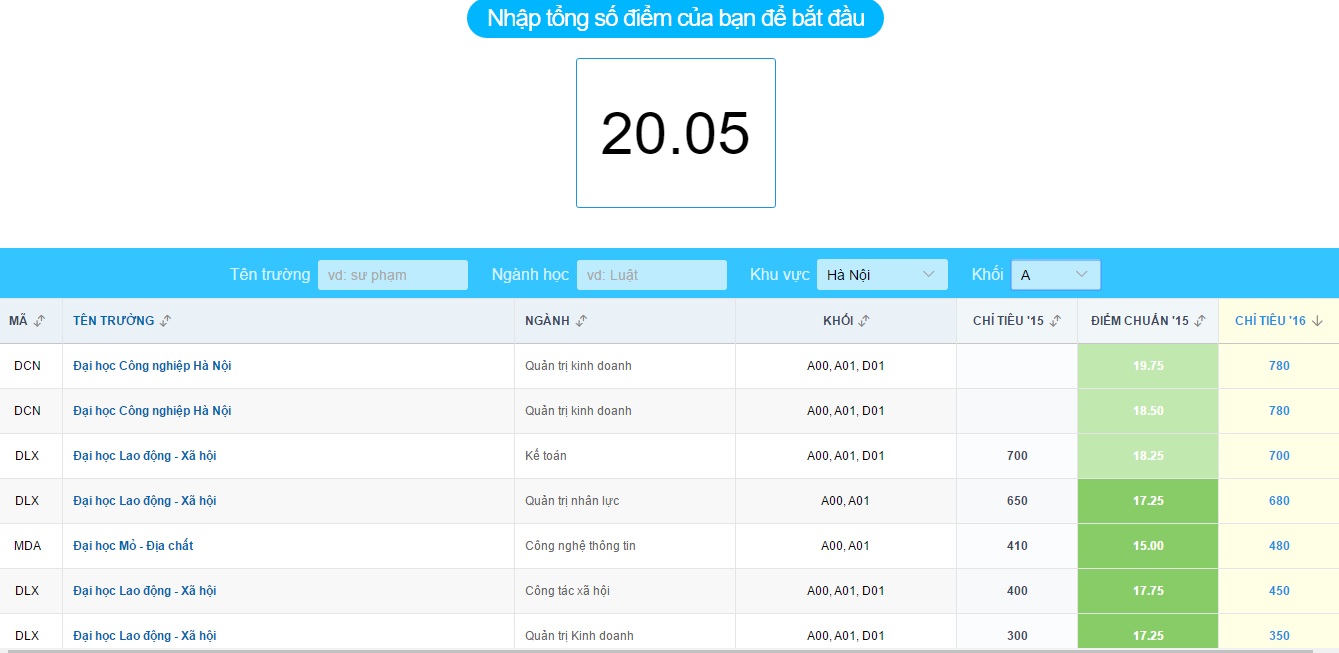The width and height of the screenshot is (1339, 653).
Task: Open Đại học Lao động - Xã hội Kế toán row link
Action: tap(144, 456)
